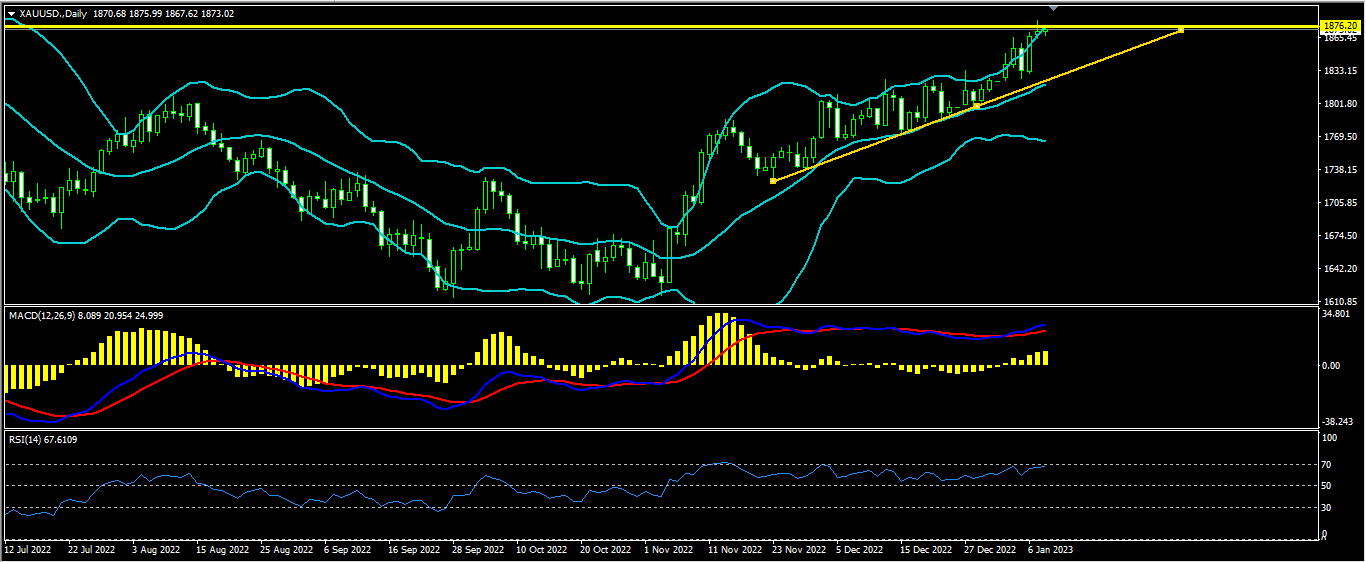Click the MACD 34.801 scale label
This screenshot has height=562, width=1366.
click(x=1336, y=314)
